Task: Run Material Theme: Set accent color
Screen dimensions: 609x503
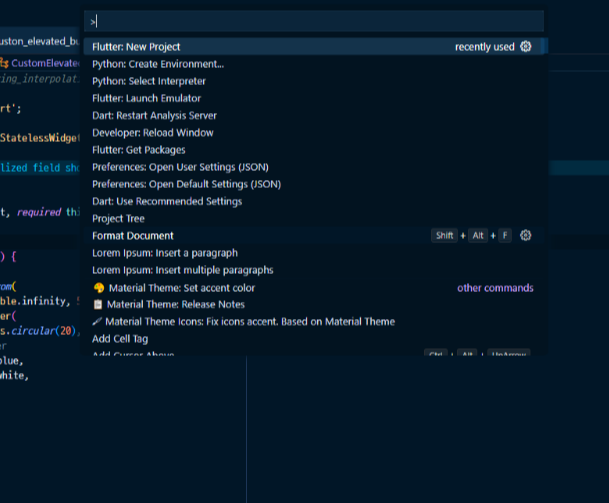Action: [x=313, y=288]
